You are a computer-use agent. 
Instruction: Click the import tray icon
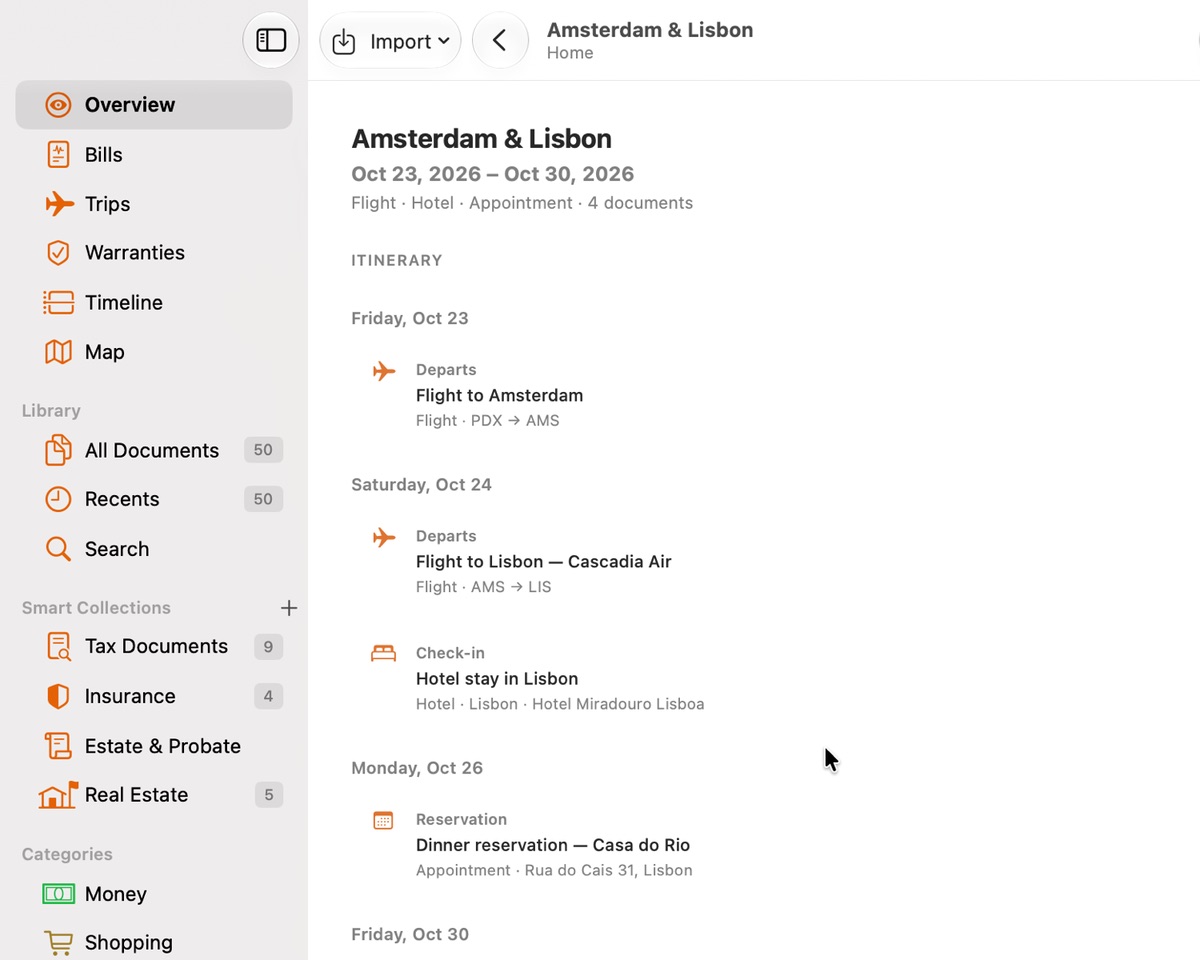point(344,41)
